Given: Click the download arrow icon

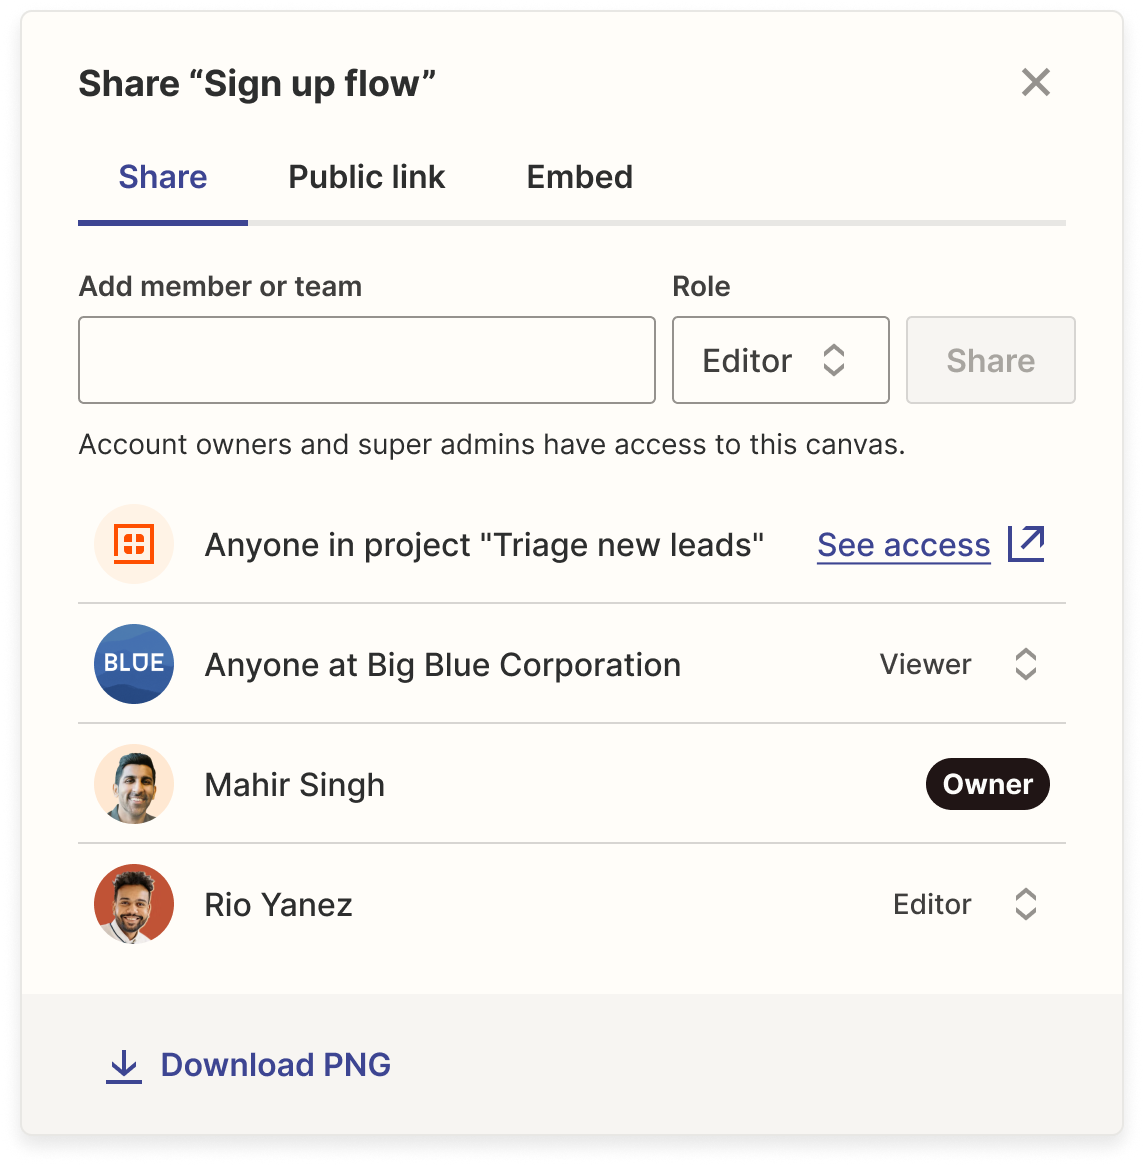Looking at the screenshot, I should point(124,1066).
